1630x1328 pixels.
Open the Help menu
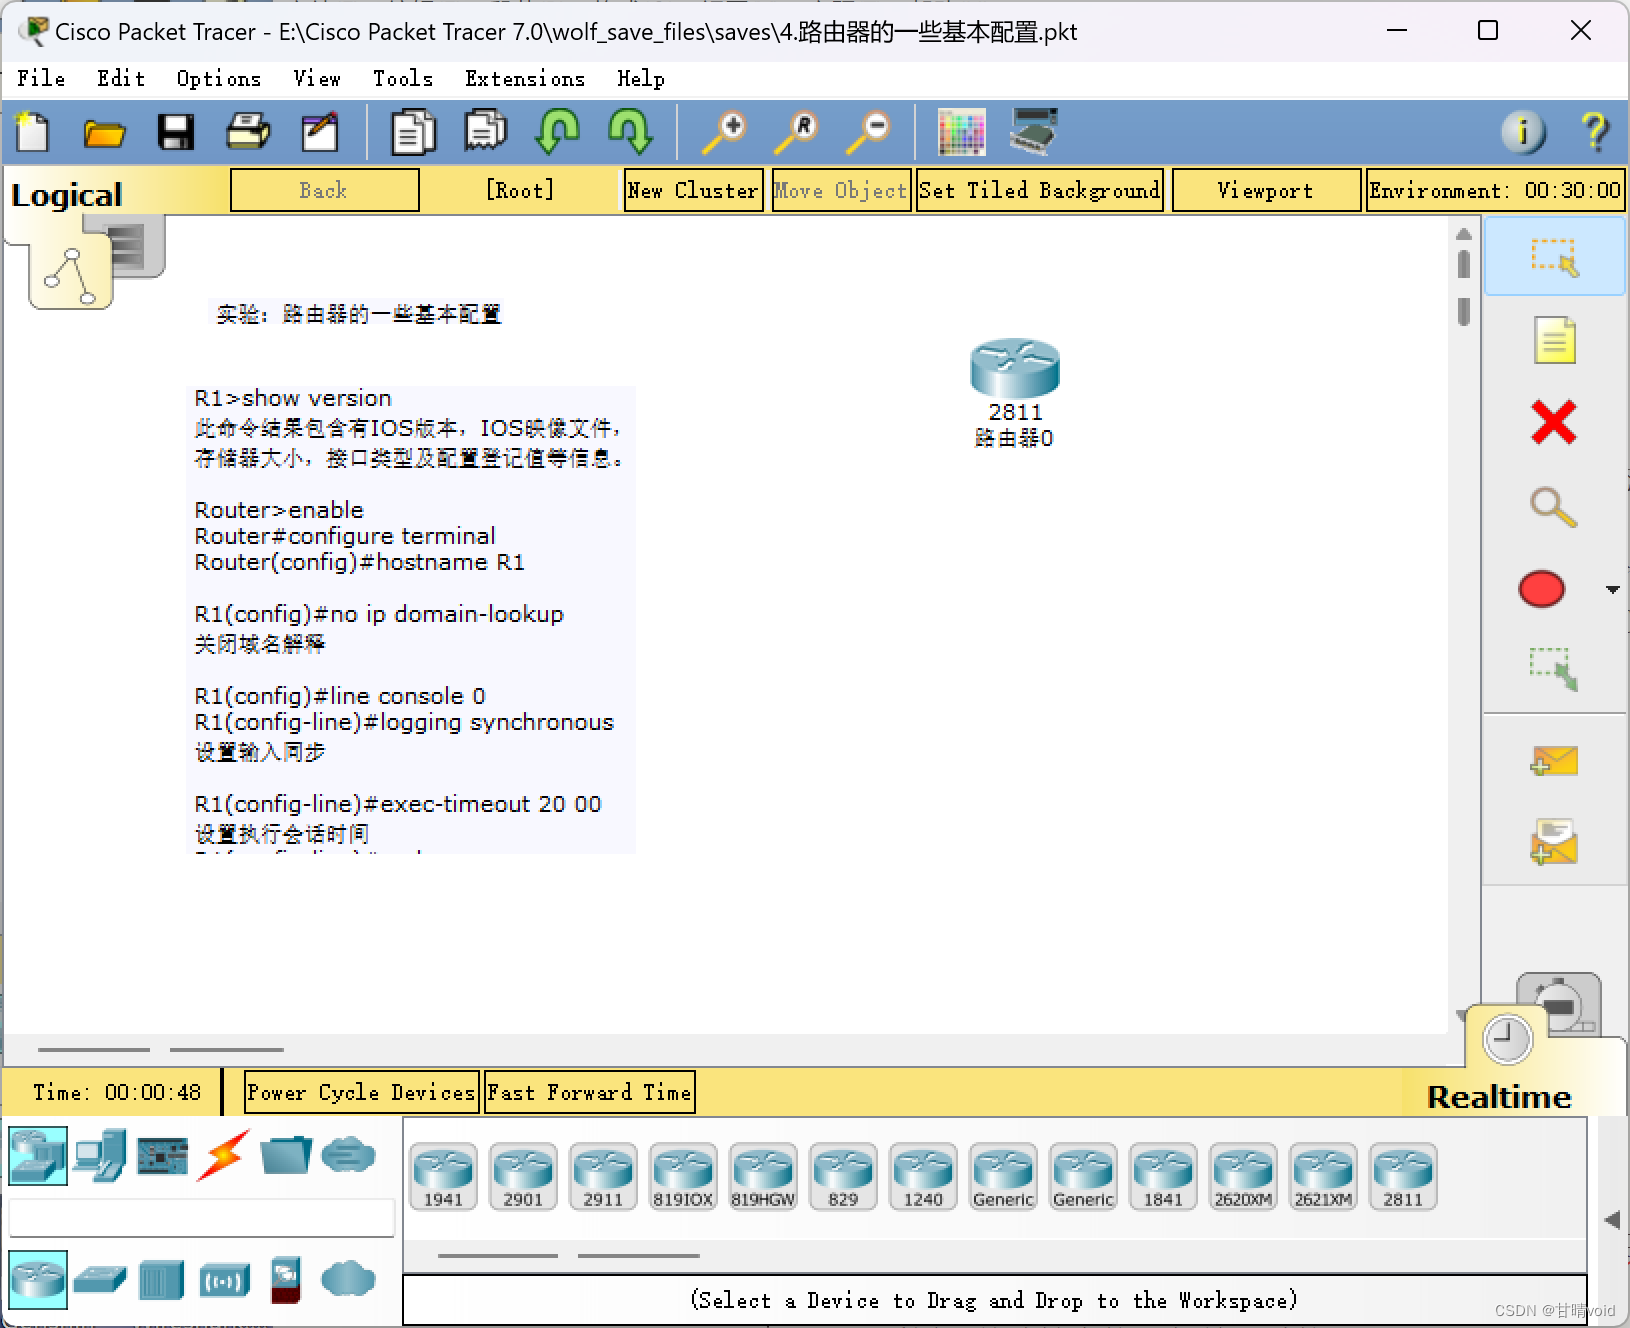(x=641, y=78)
